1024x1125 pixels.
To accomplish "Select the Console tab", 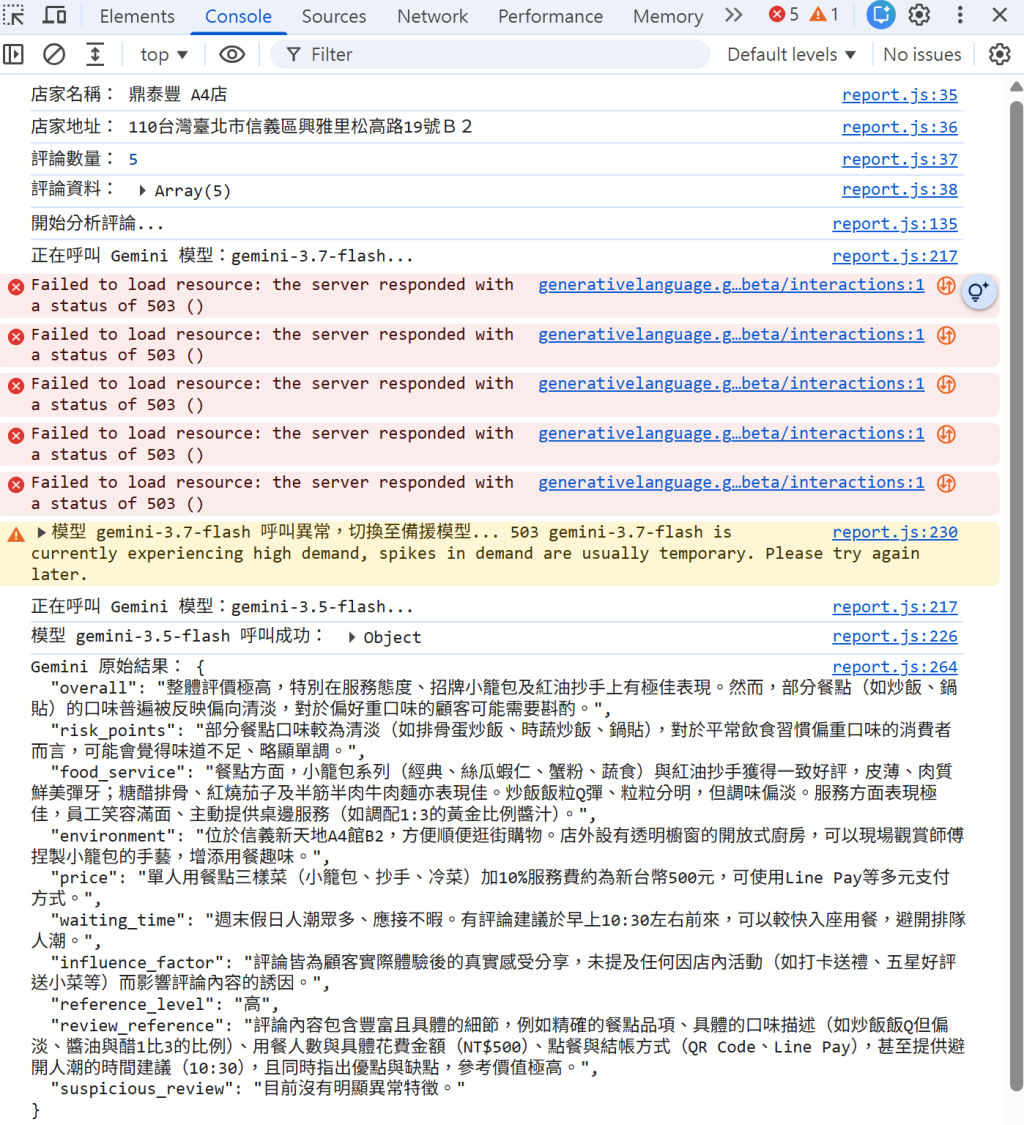I will point(238,16).
